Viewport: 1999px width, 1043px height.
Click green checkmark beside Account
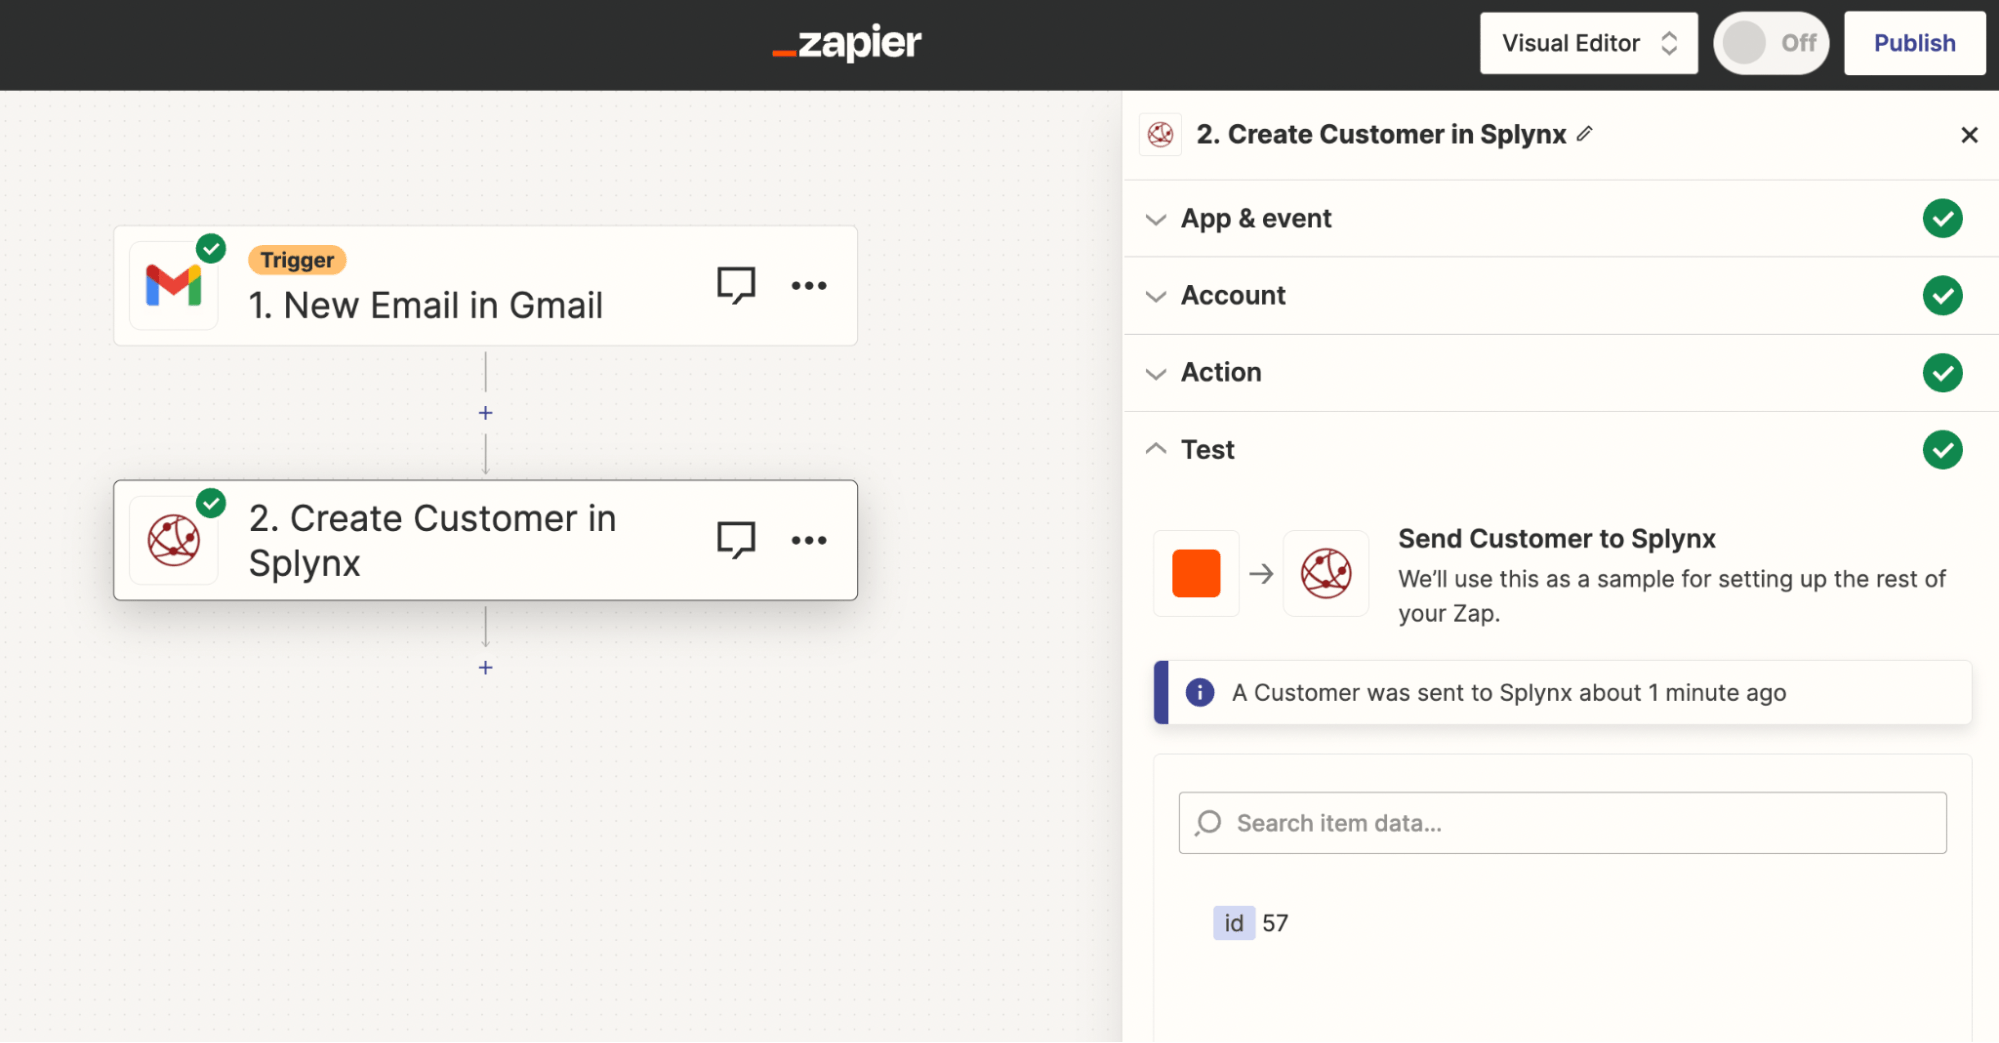1942,295
